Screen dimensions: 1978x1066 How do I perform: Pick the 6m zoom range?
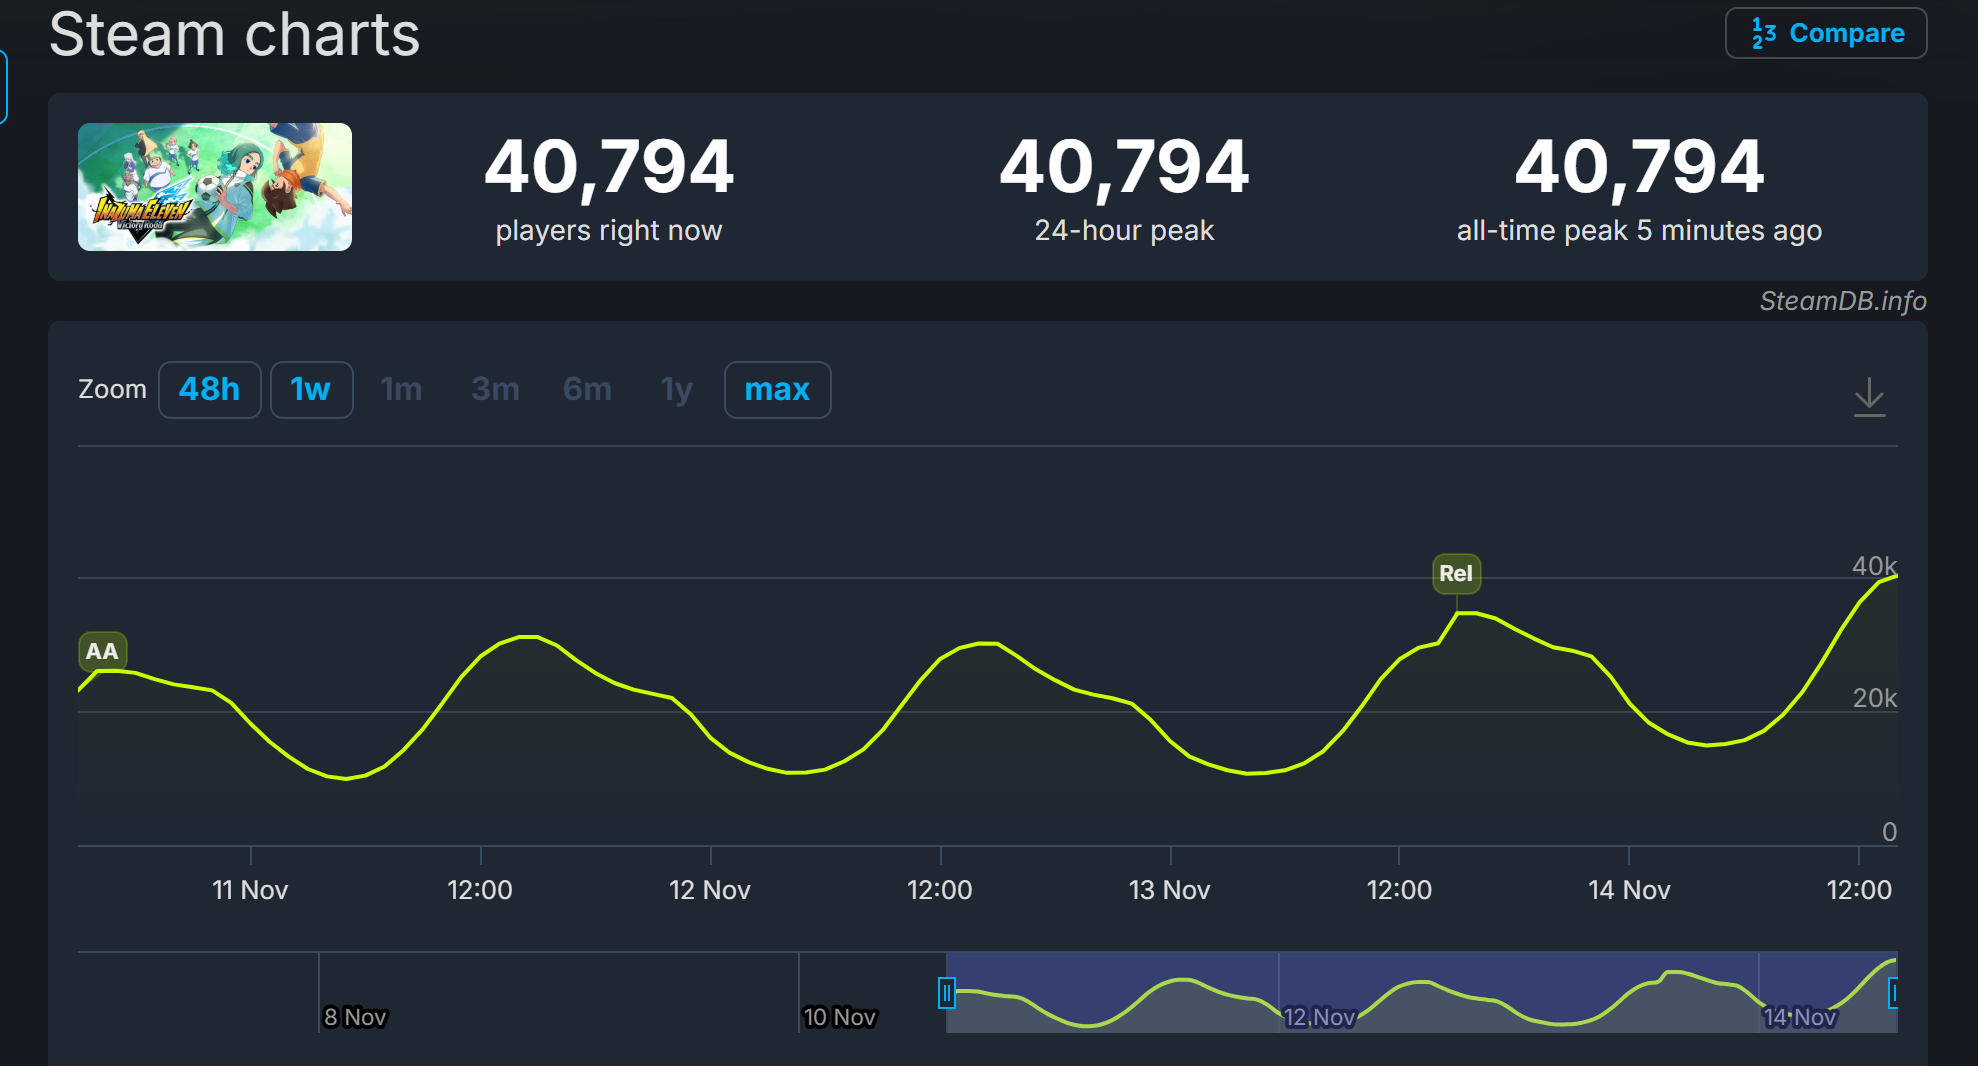point(587,390)
